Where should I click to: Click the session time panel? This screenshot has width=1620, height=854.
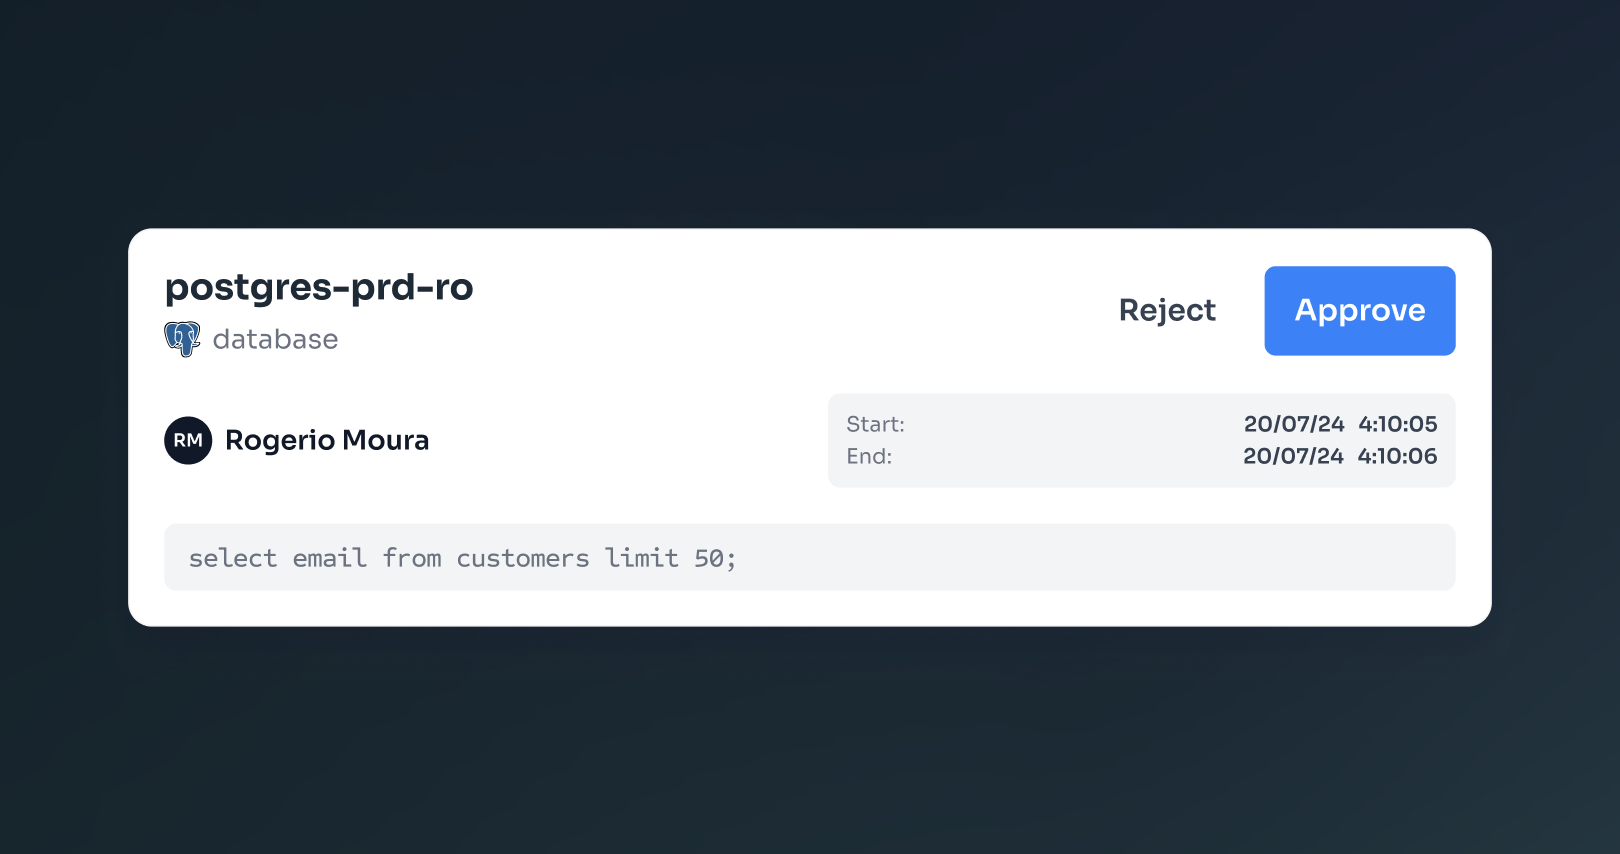[x=1142, y=440]
